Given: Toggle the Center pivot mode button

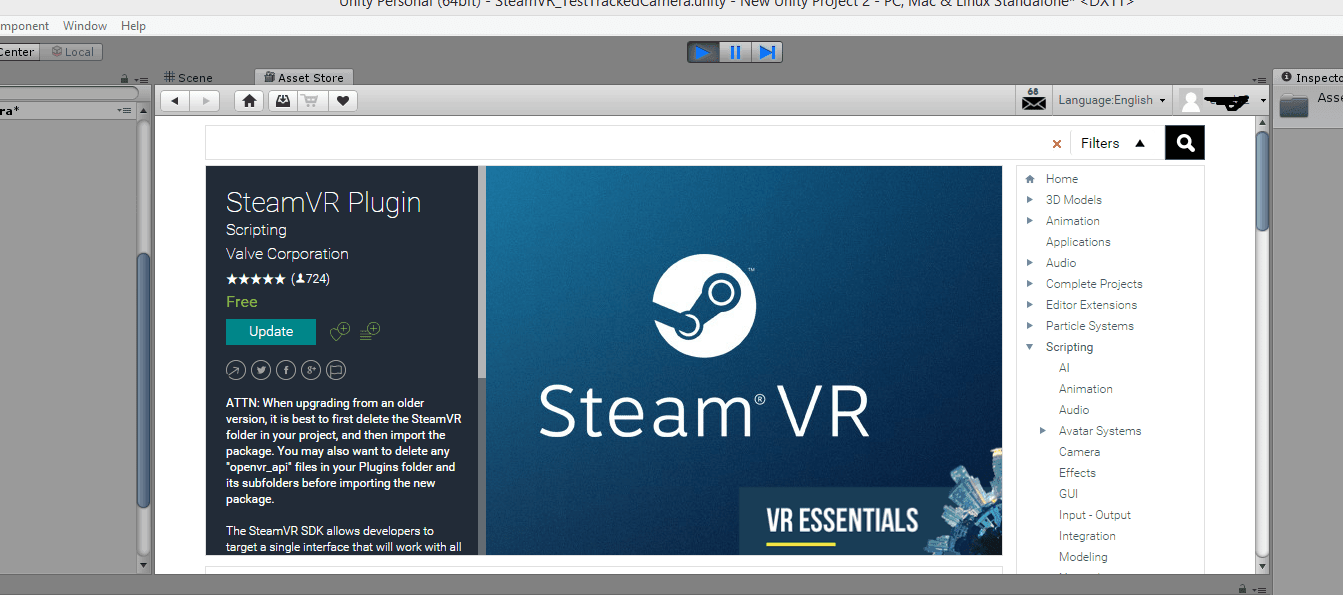Looking at the screenshot, I should coord(19,52).
